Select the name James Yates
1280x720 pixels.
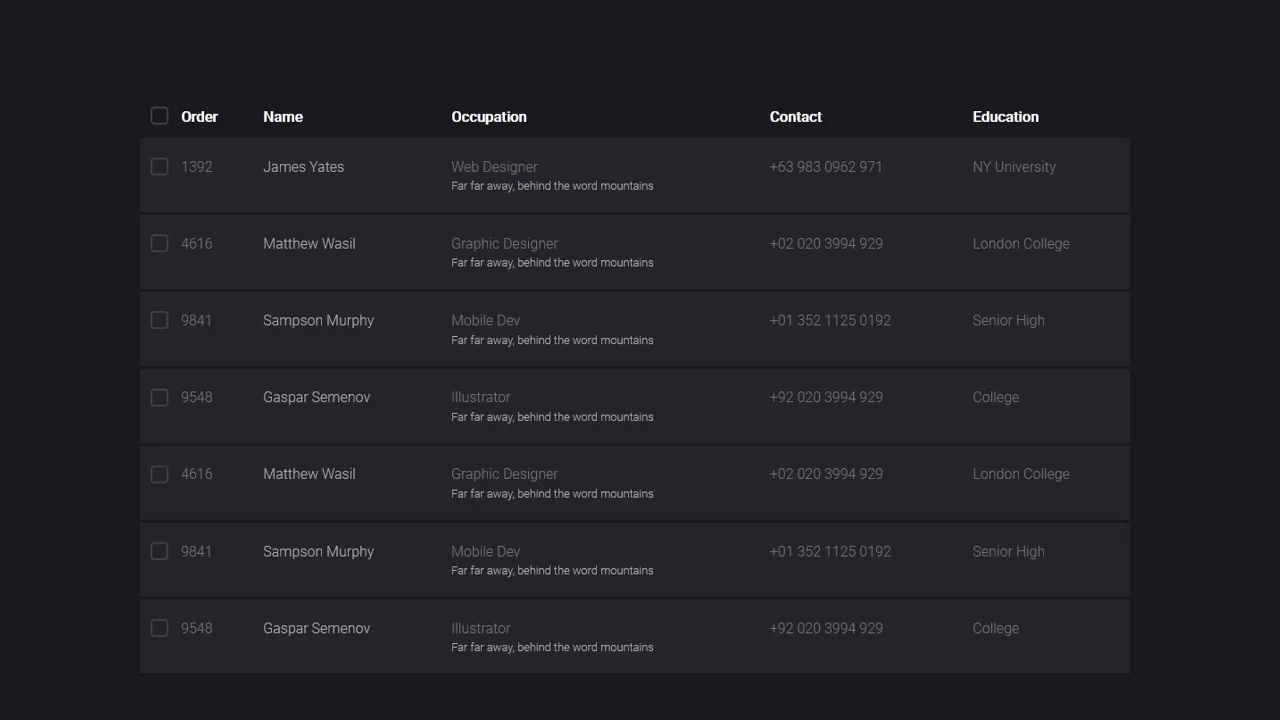304,167
